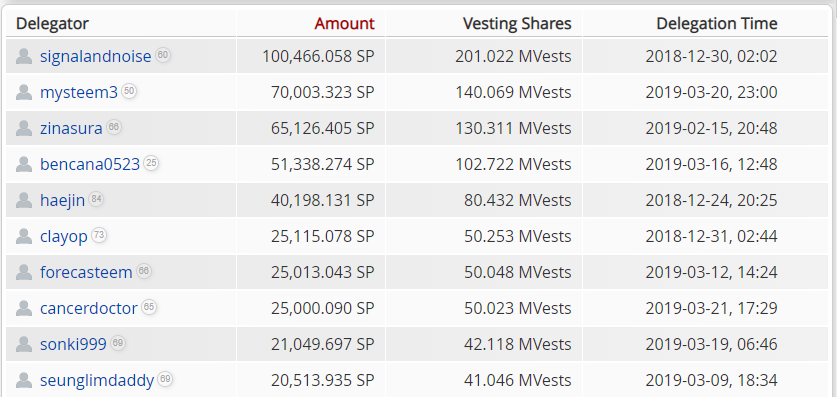Click the reputation badge 84 after haejin
The height and width of the screenshot is (397, 837).
[x=96, y=199]
